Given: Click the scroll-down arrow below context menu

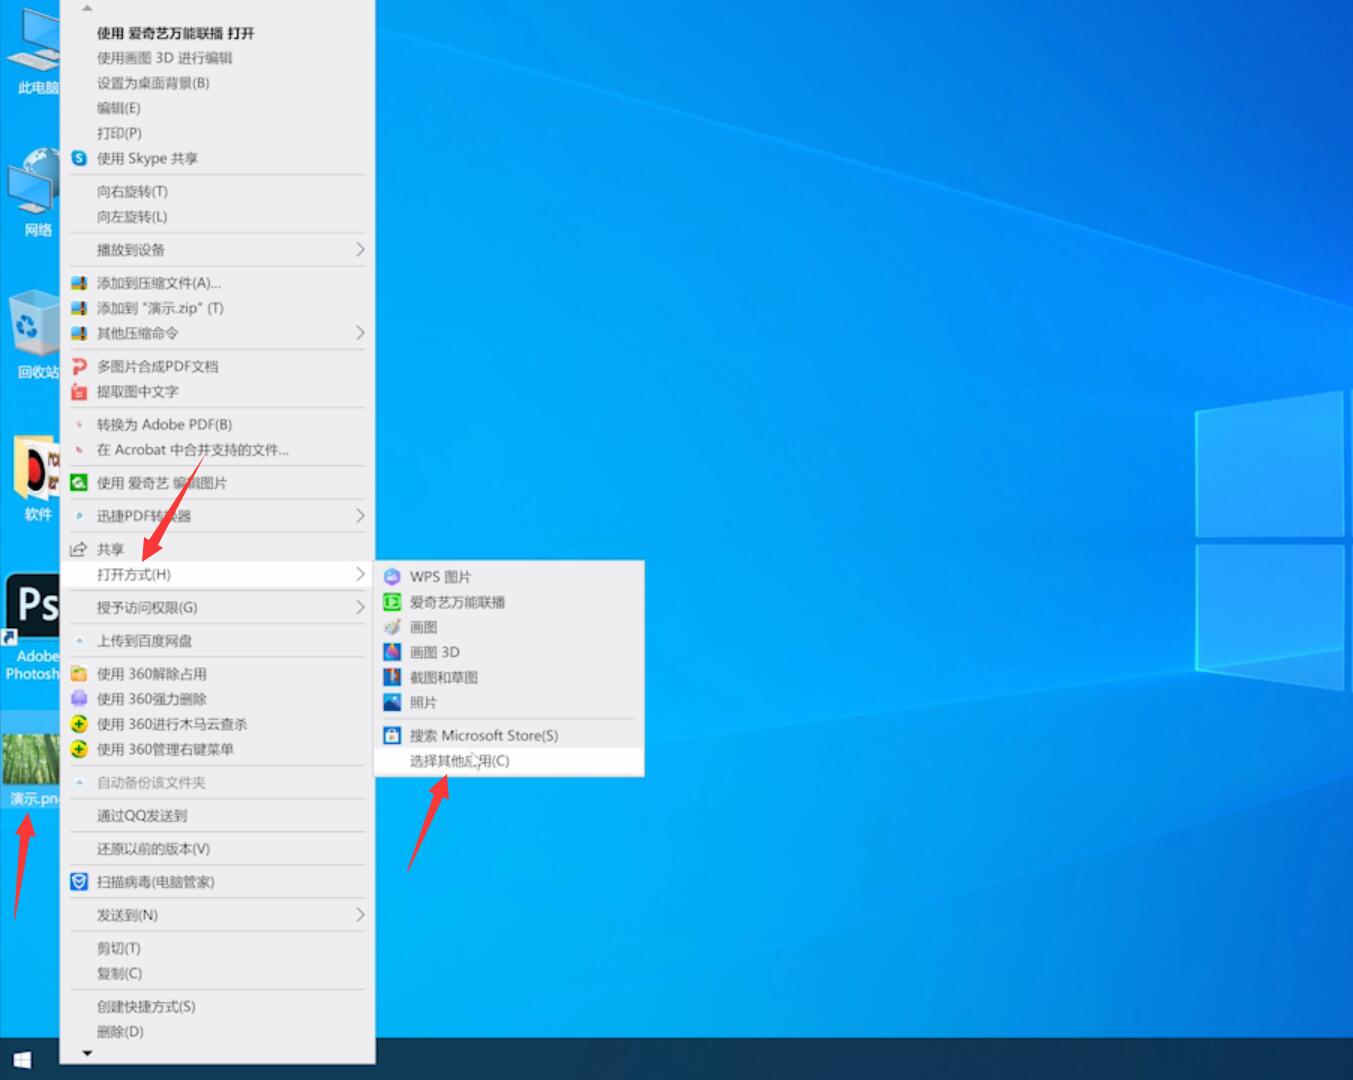Looking at the screenshot, I should pos(87,1053).
